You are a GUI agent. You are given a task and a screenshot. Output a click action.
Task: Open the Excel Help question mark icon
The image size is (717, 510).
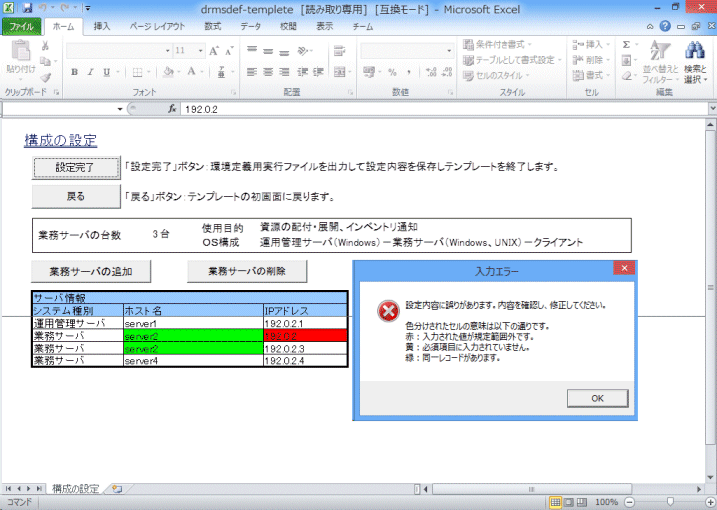tap(665, 27)
